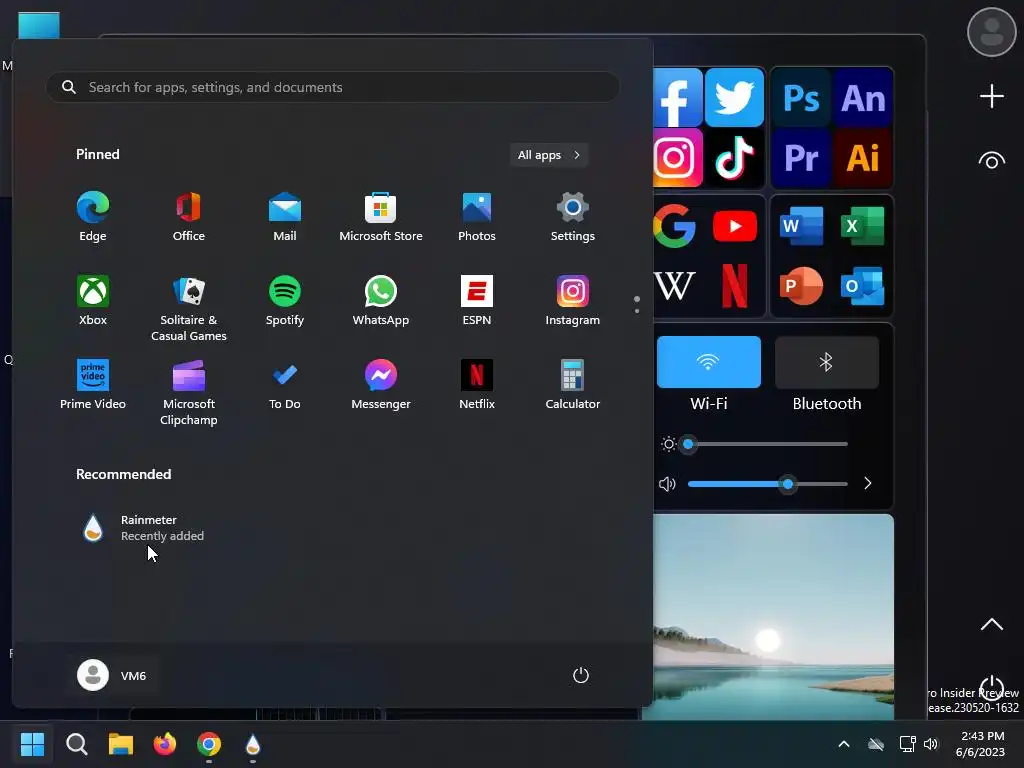Click the upward chevron on right sidebar
Viewport: 1024px width, 768px height.
(991, 624)
